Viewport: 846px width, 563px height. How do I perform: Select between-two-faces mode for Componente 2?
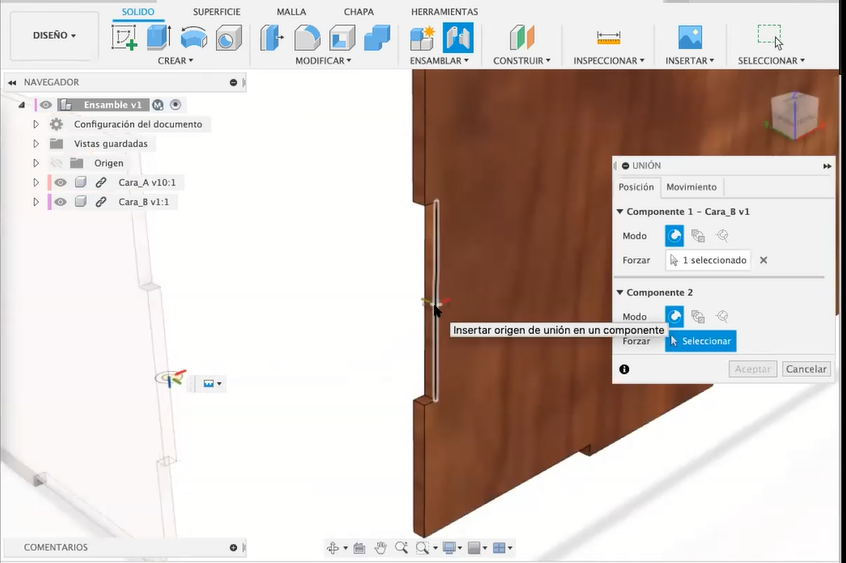pyautogui.click(x=698, y=316)
